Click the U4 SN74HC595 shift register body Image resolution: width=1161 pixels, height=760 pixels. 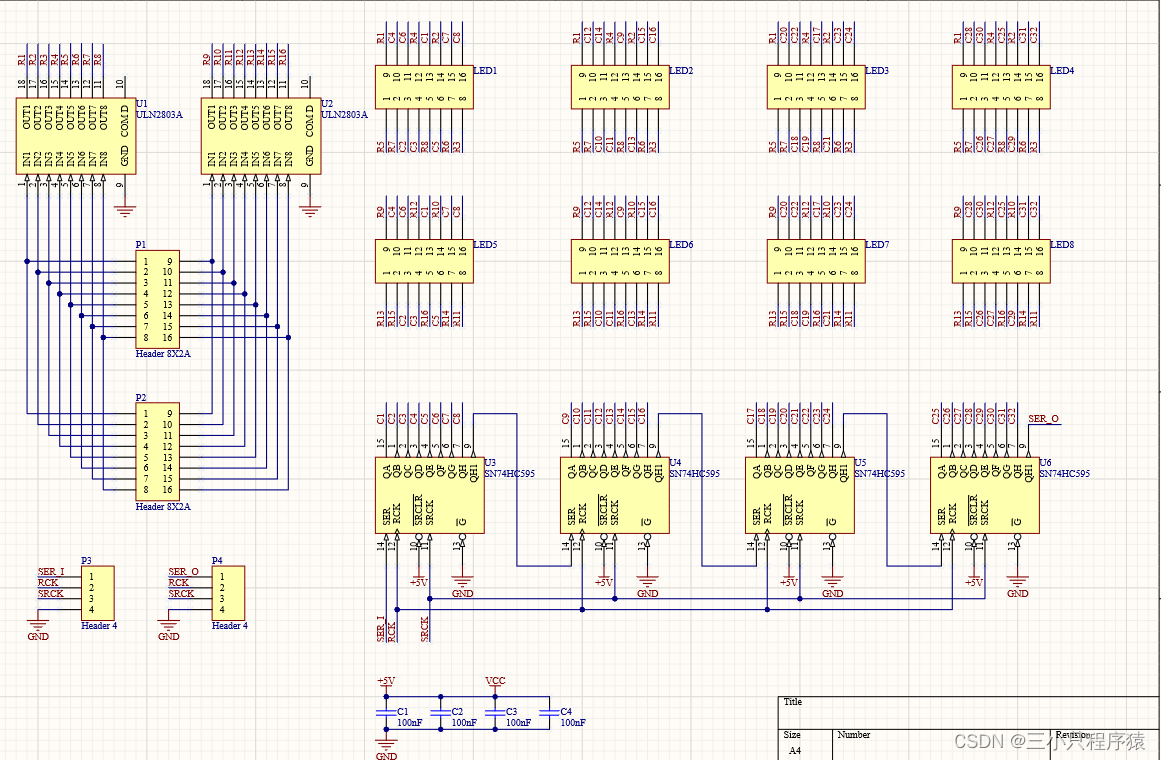click(615, 496)
